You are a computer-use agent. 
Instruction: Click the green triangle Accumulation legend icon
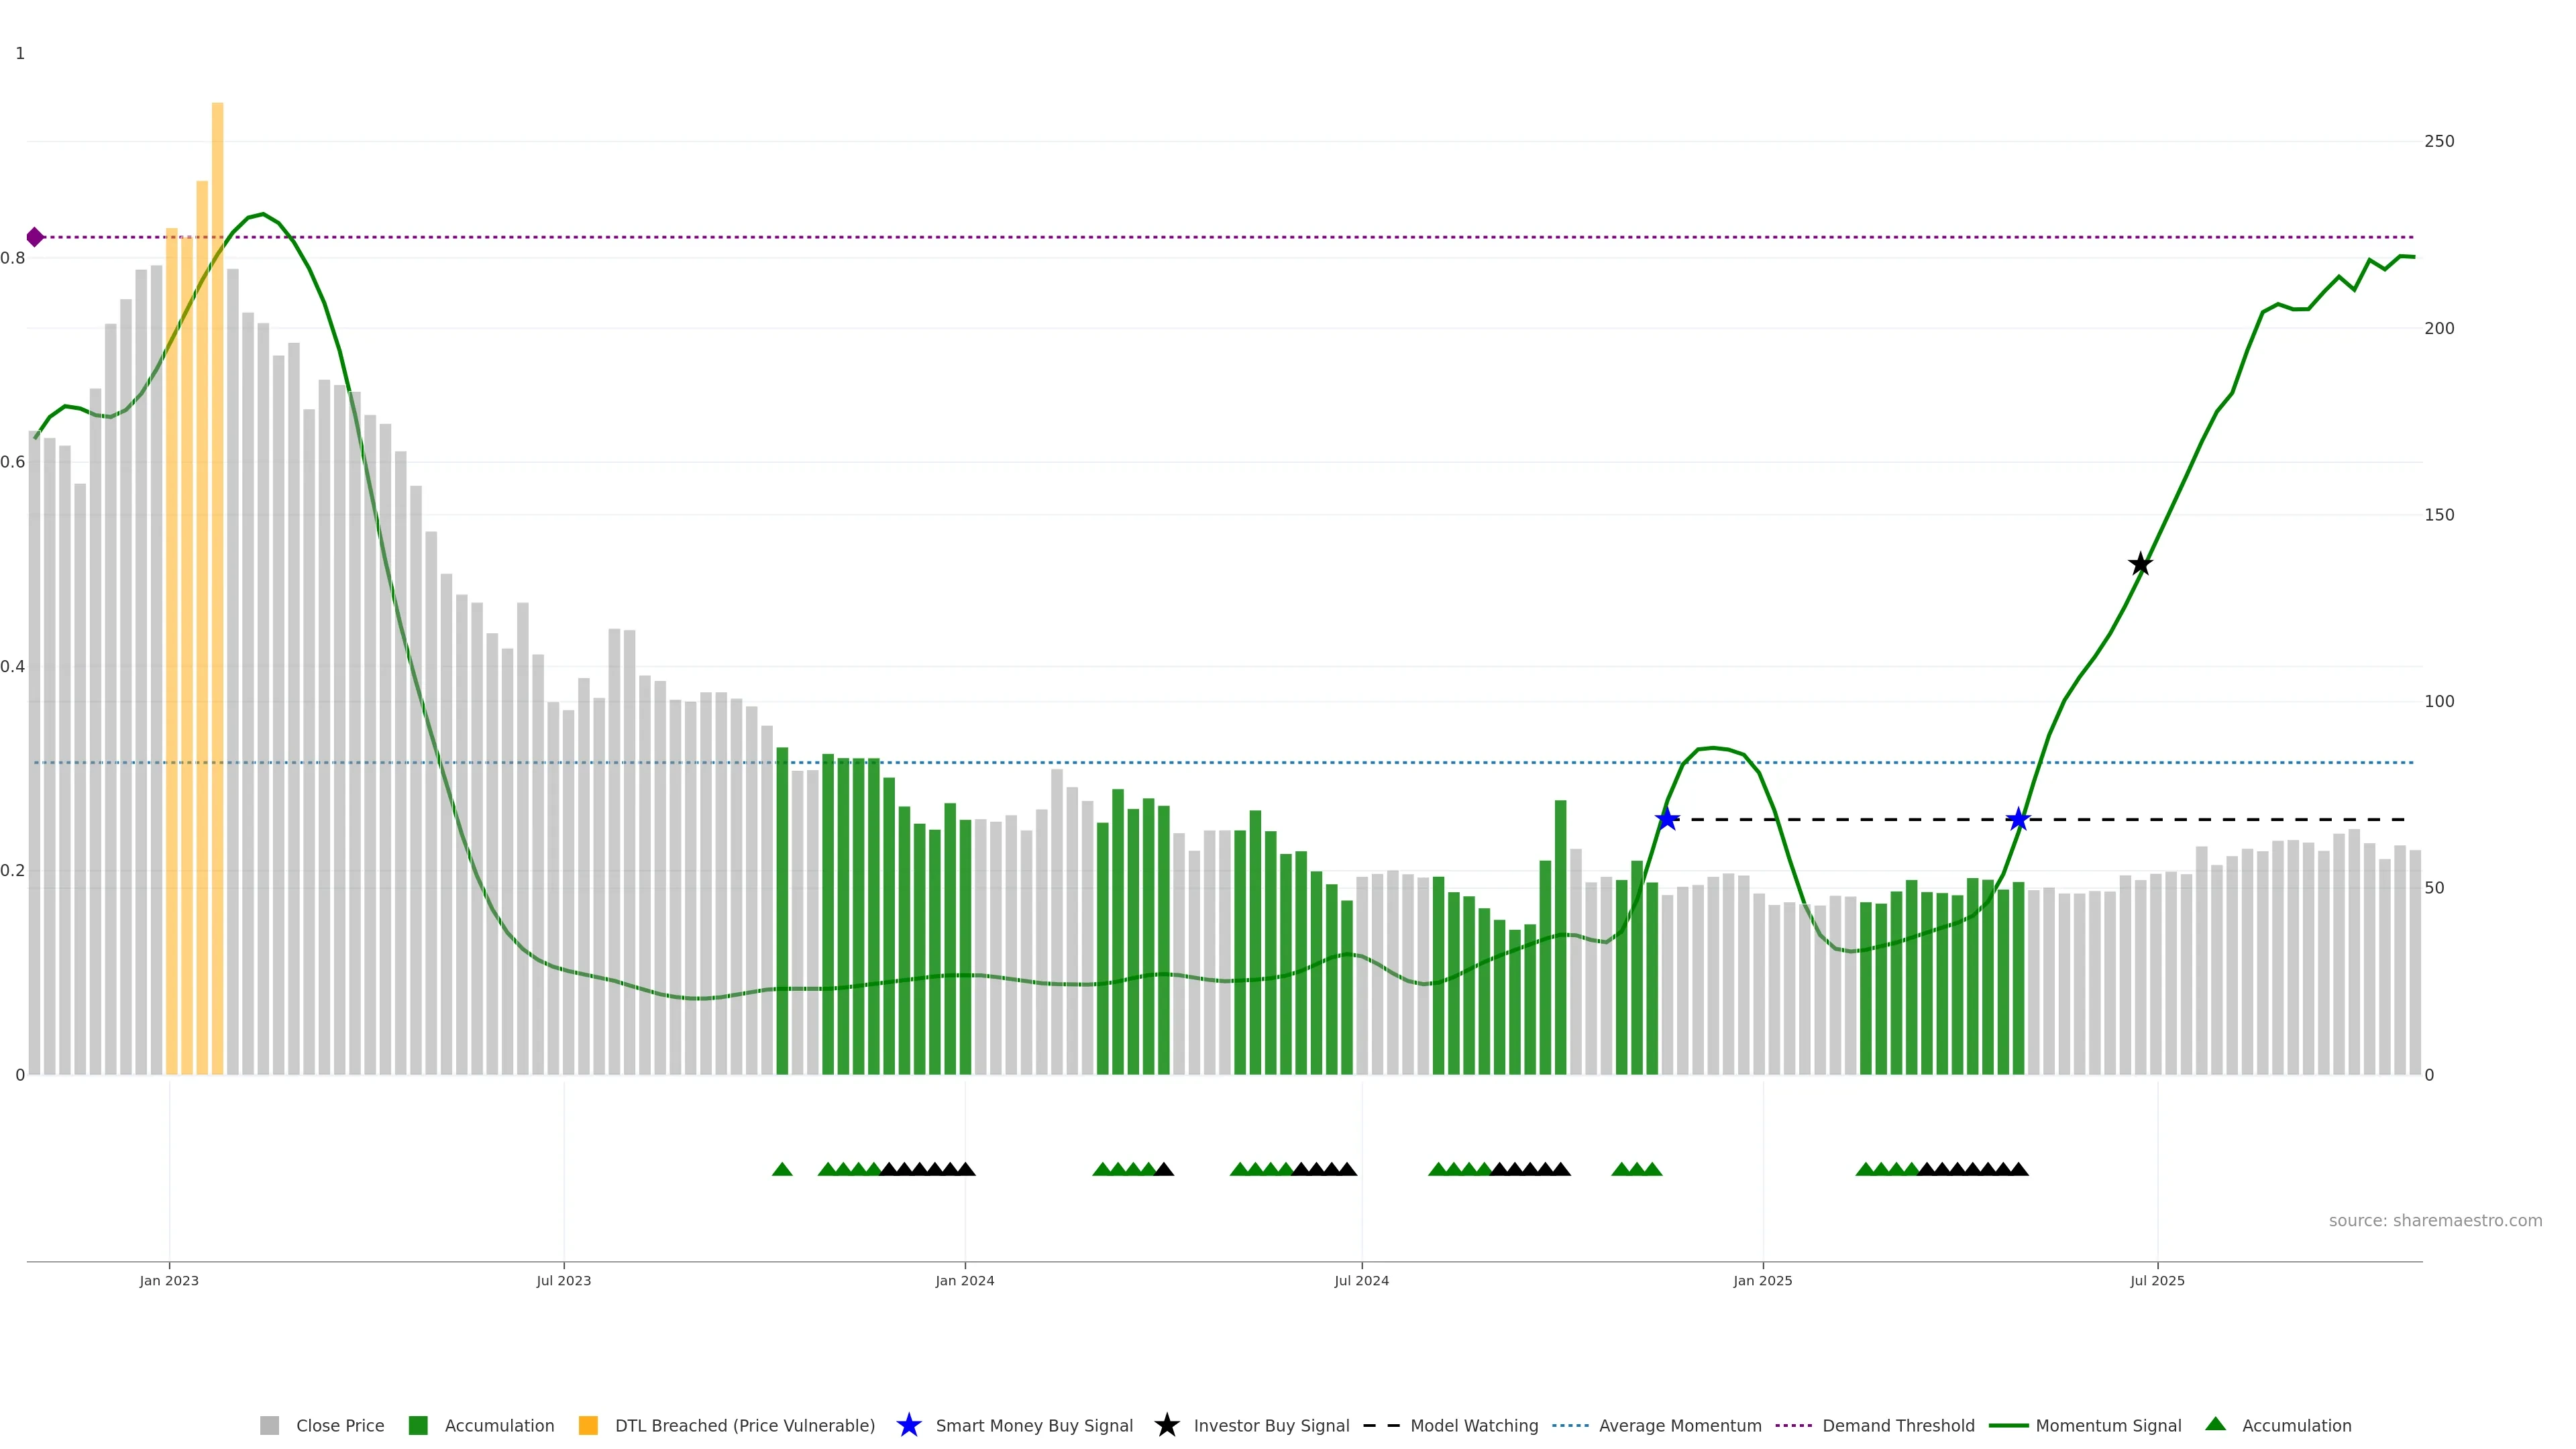pyautogui.click(x=2215, y=1424)
